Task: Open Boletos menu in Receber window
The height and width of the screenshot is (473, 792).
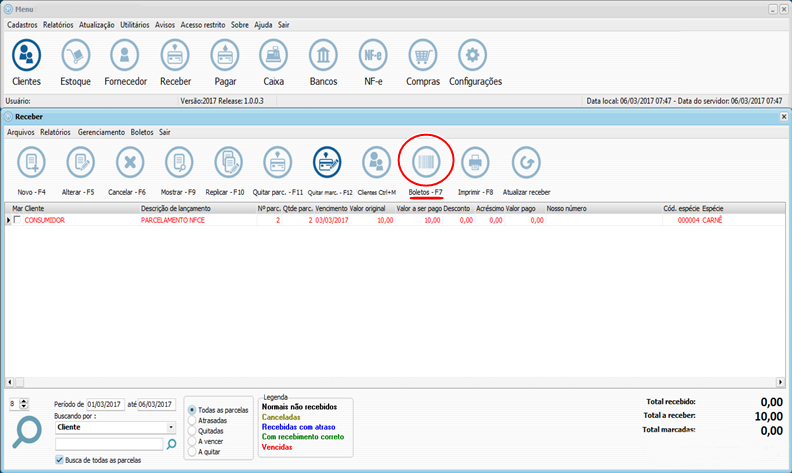Action: click(142, 132)
